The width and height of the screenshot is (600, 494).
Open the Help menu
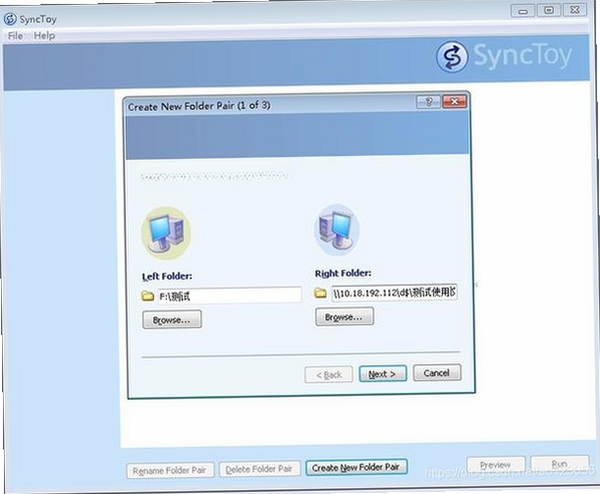pyautogui.click(x=44, y=36)
